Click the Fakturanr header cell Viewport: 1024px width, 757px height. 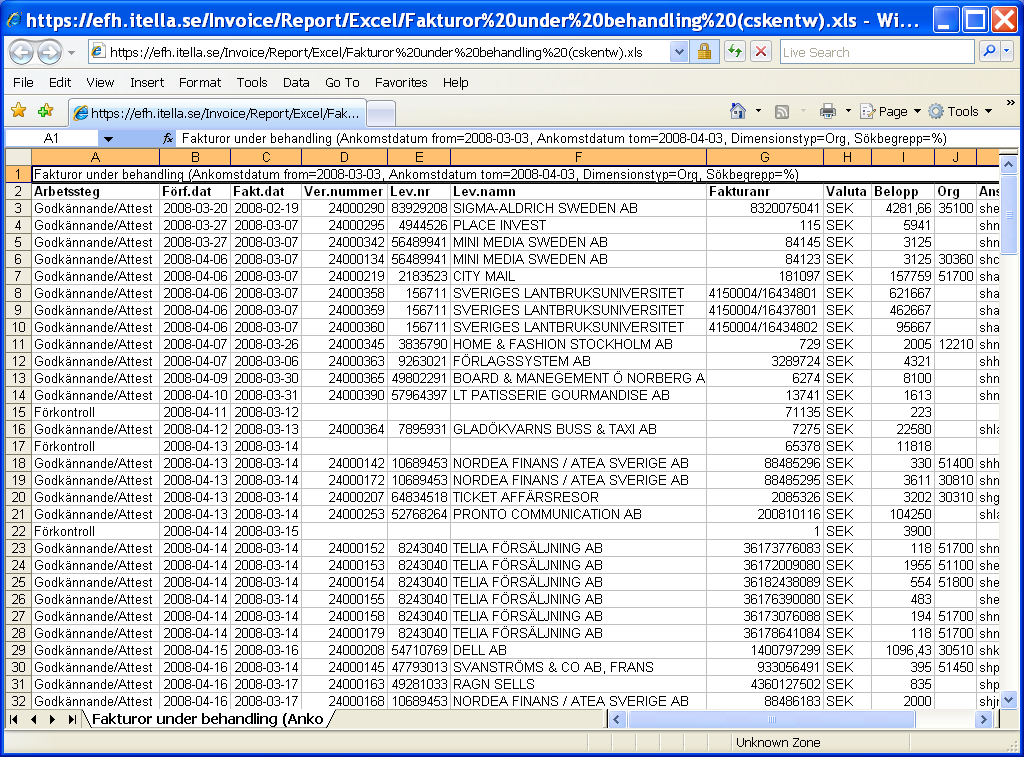click(765, 191)
